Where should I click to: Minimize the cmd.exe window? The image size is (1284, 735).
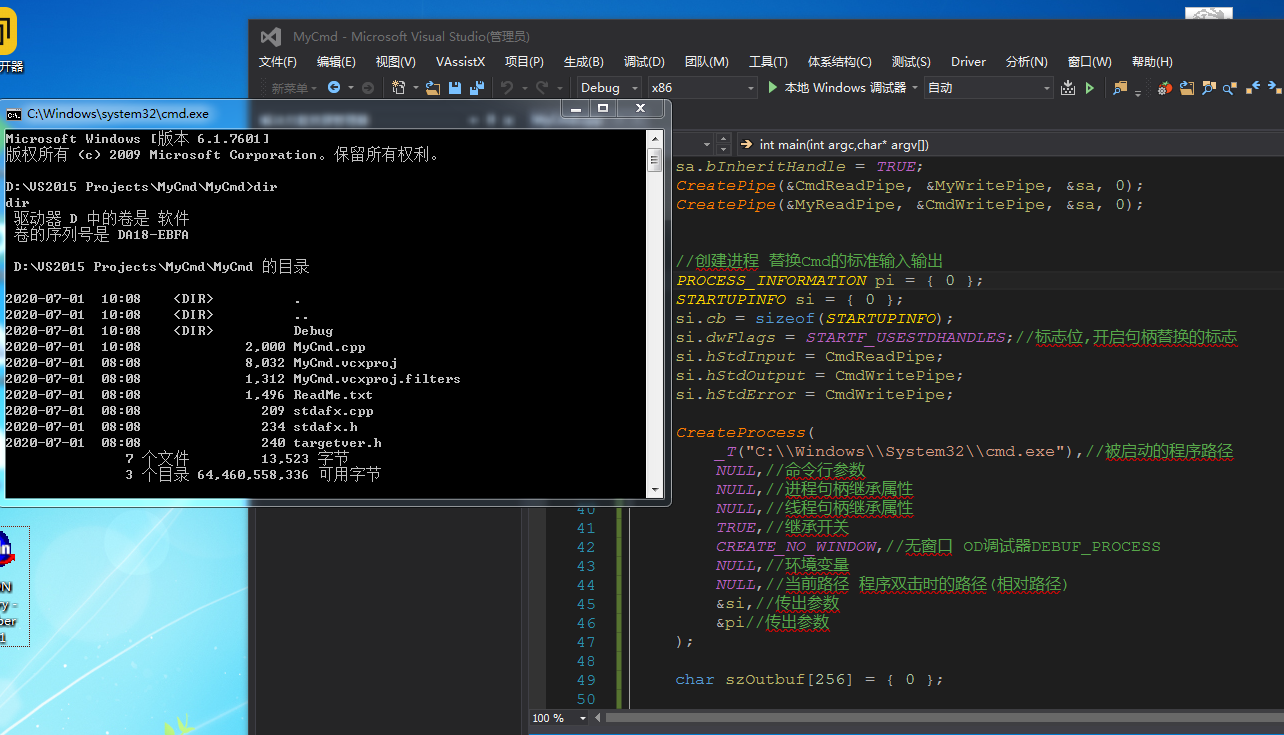[575, 108]
